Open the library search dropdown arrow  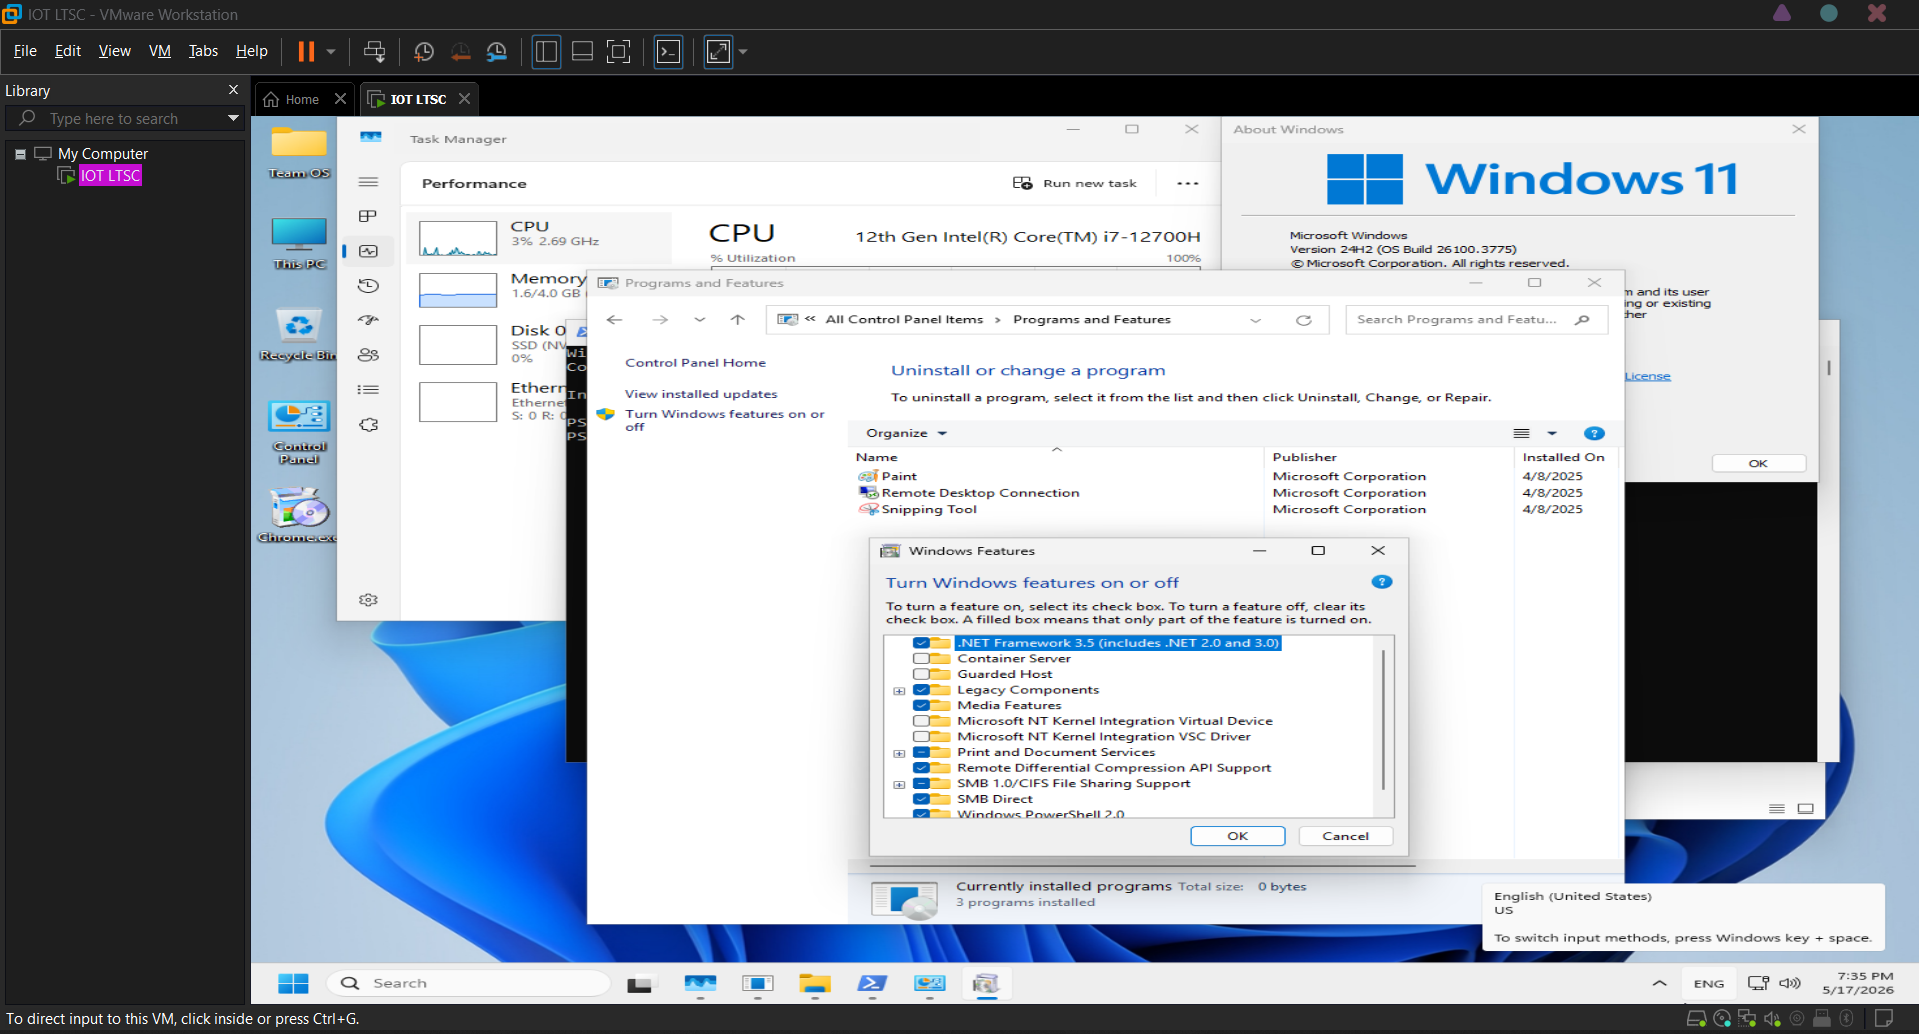pyautogui.click(x=233, y=118)
